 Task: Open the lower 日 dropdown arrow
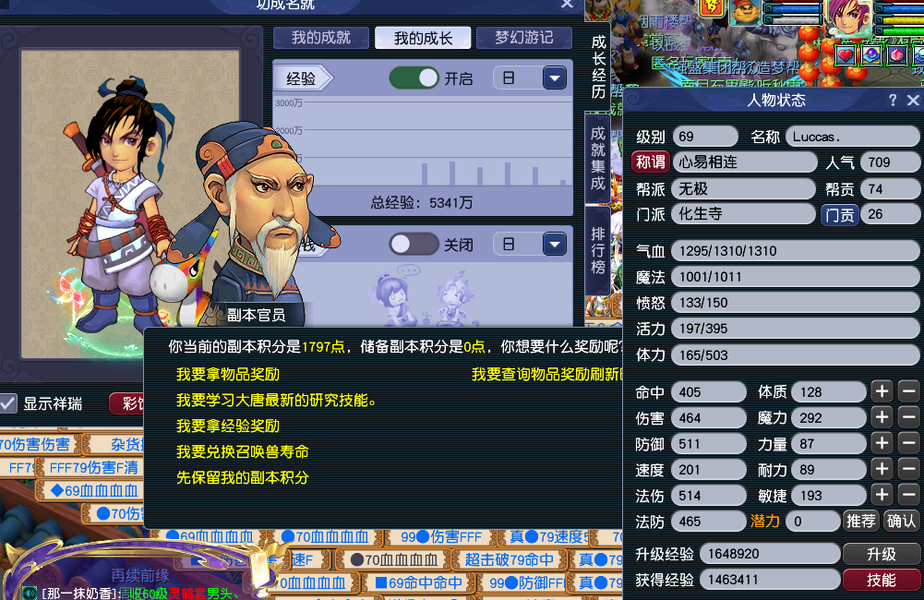555,244
